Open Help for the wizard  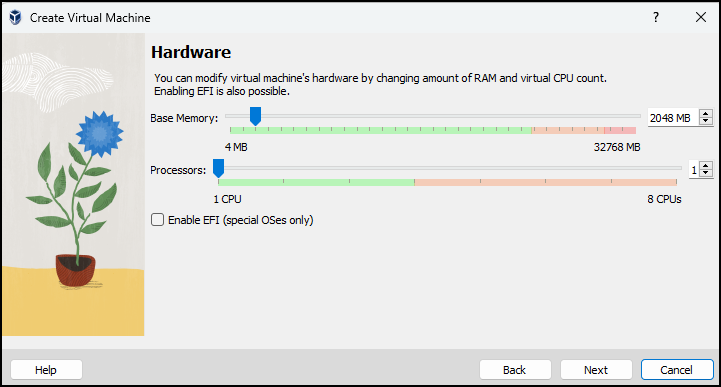point(46,370)
